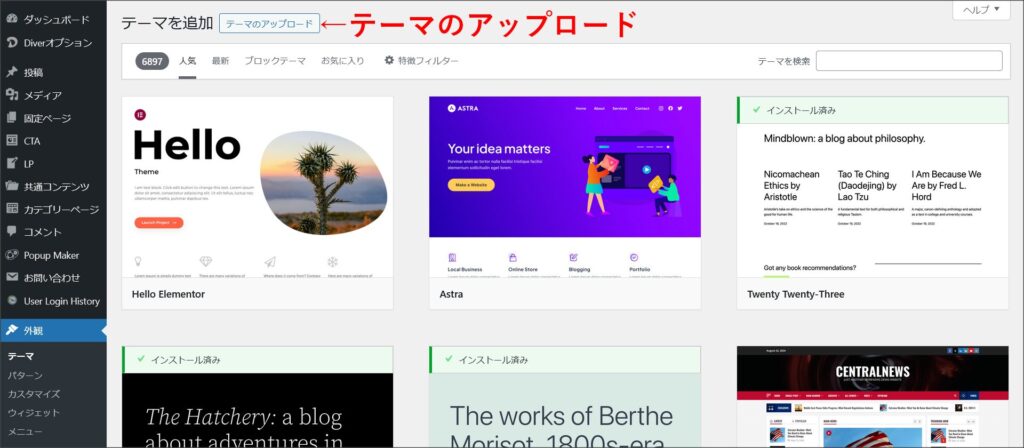Viewport: 1024px width, 448px height.
Task: Open the ウィジェット submenu item
Action: 33,413
